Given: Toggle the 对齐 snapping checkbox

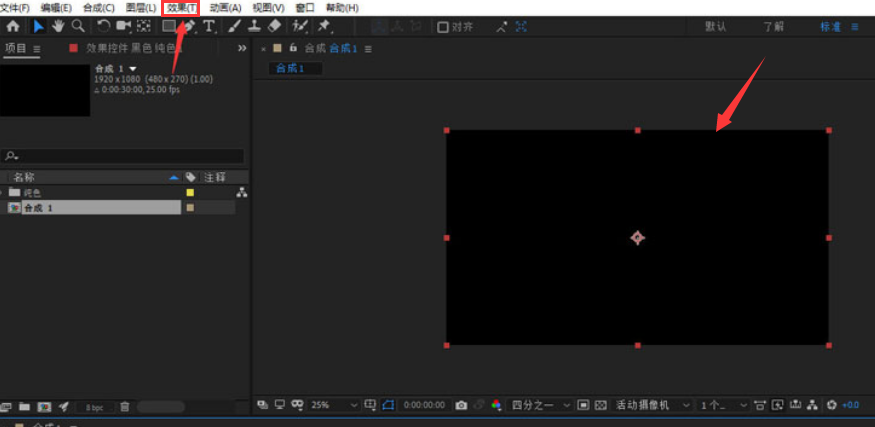Looking at the screenshot, I should click(x=443, y=27).
